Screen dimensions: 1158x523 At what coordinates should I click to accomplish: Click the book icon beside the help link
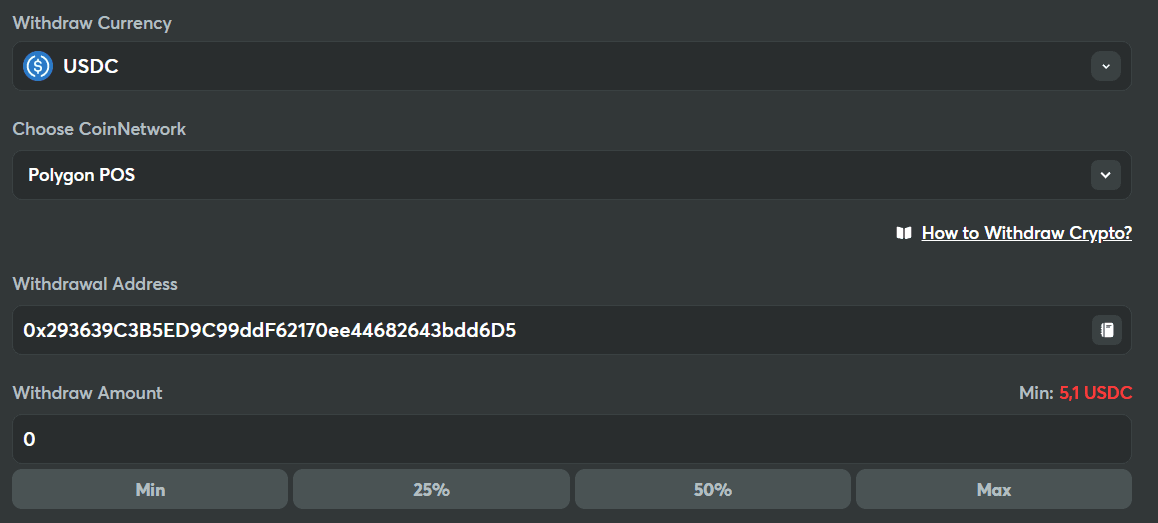[904, 233]
